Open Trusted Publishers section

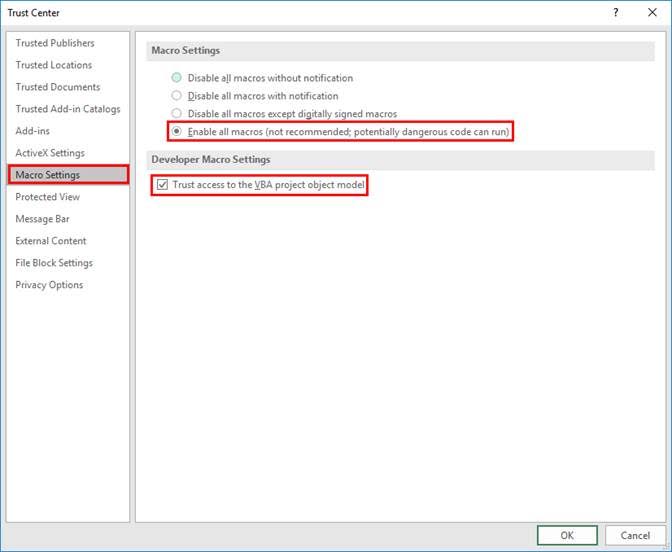click(55, 43)
